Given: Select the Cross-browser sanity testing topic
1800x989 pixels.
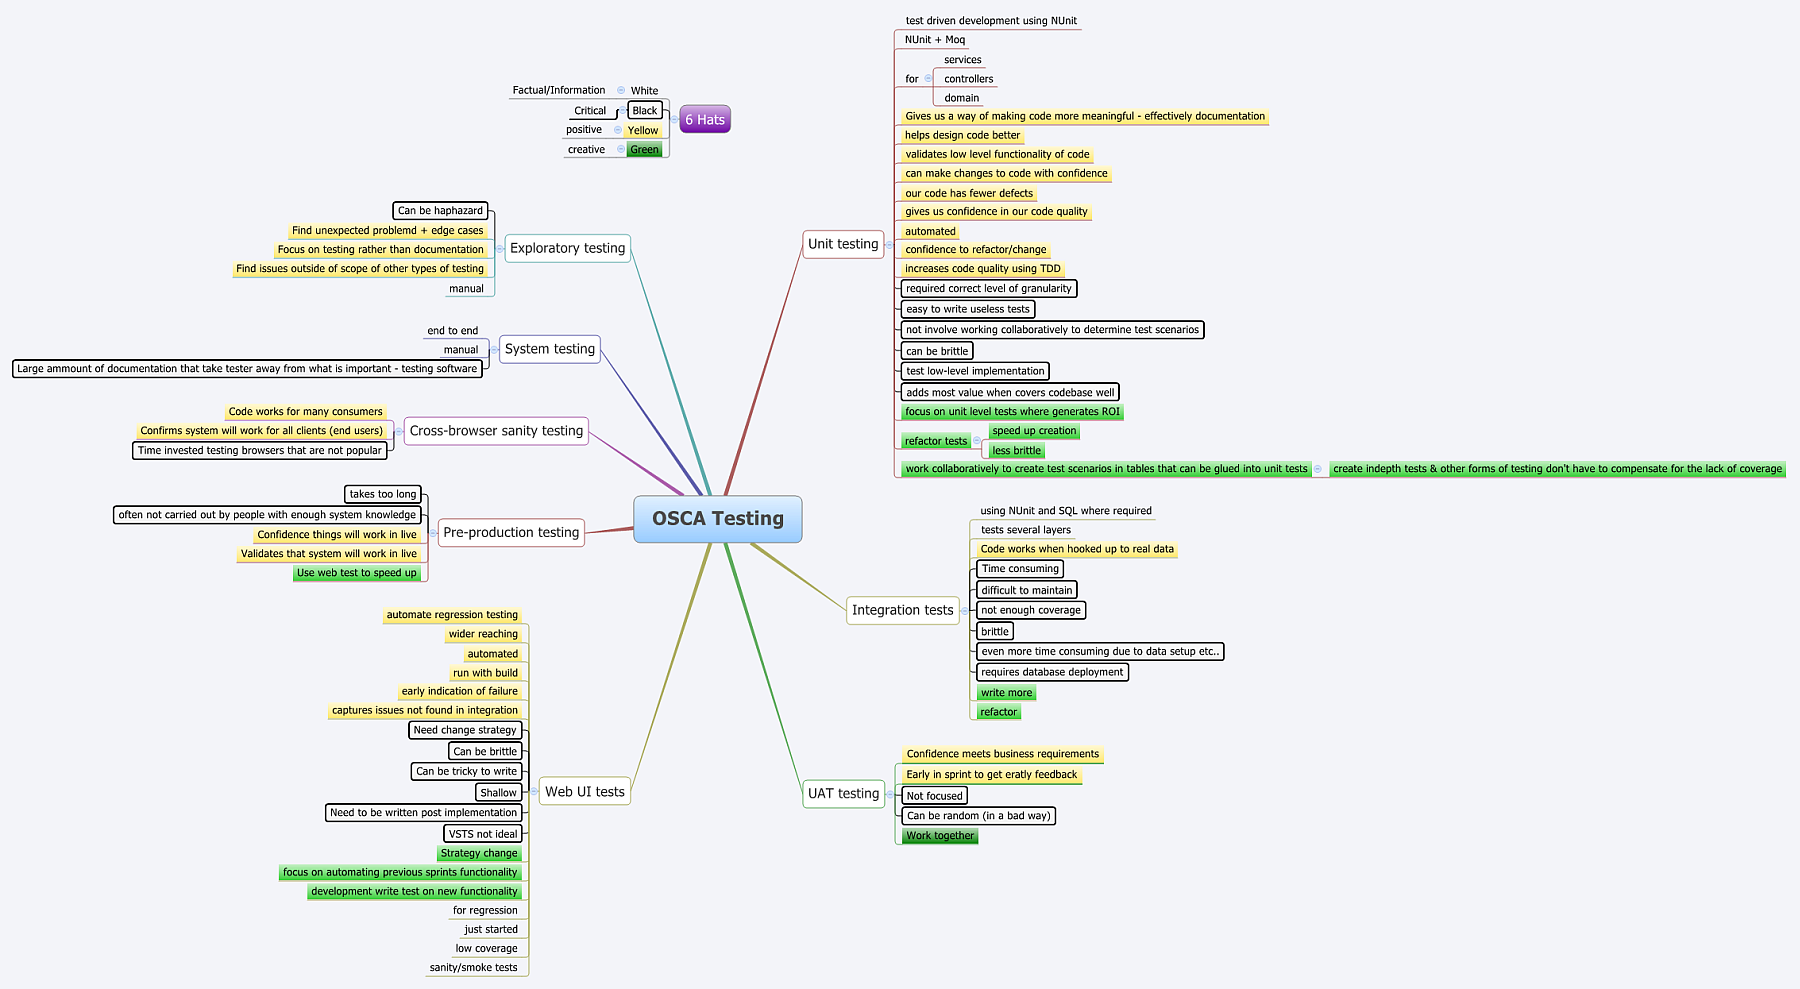Looking at the screenshot, I should coord(496,431).
